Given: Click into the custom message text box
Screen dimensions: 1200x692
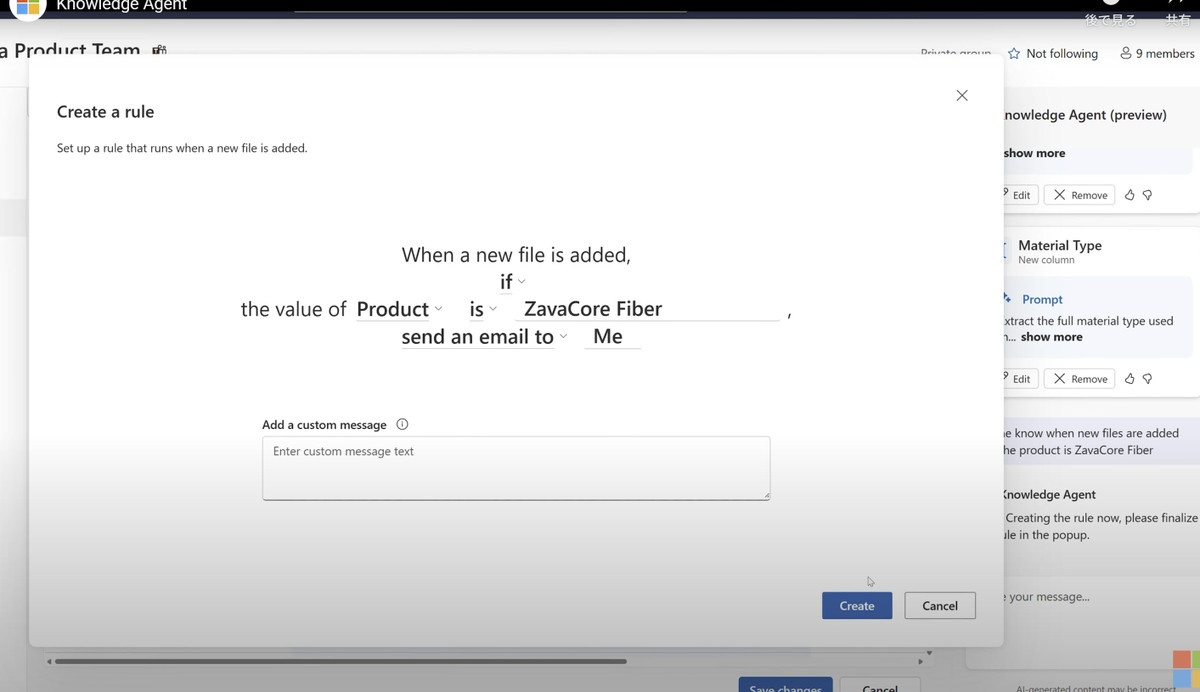Looking at the screenshot, I should coord(515,467).
